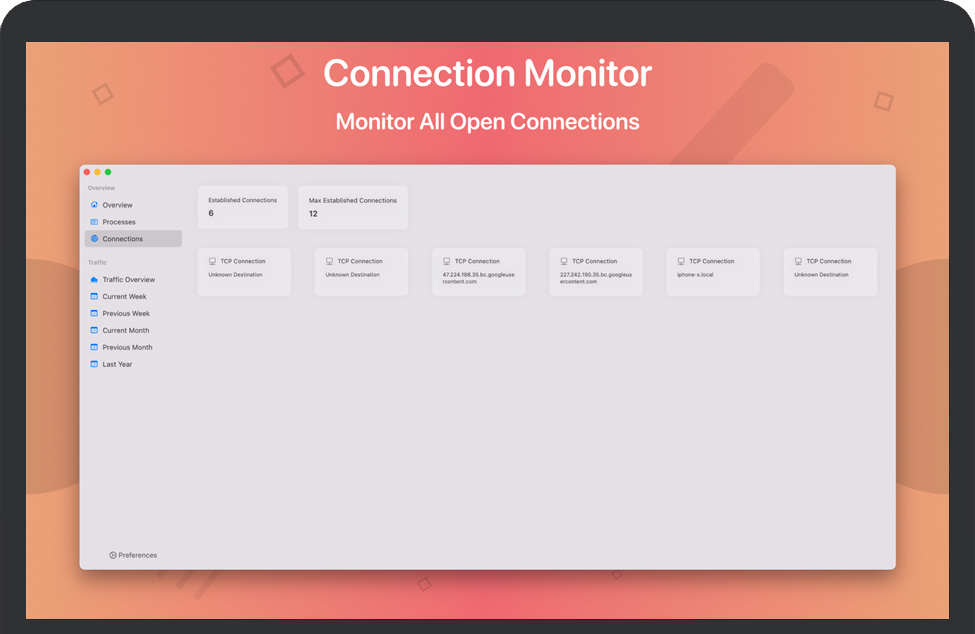Close the window with the red button
Screen dimensions: 975x634
[x=87, y=172]
